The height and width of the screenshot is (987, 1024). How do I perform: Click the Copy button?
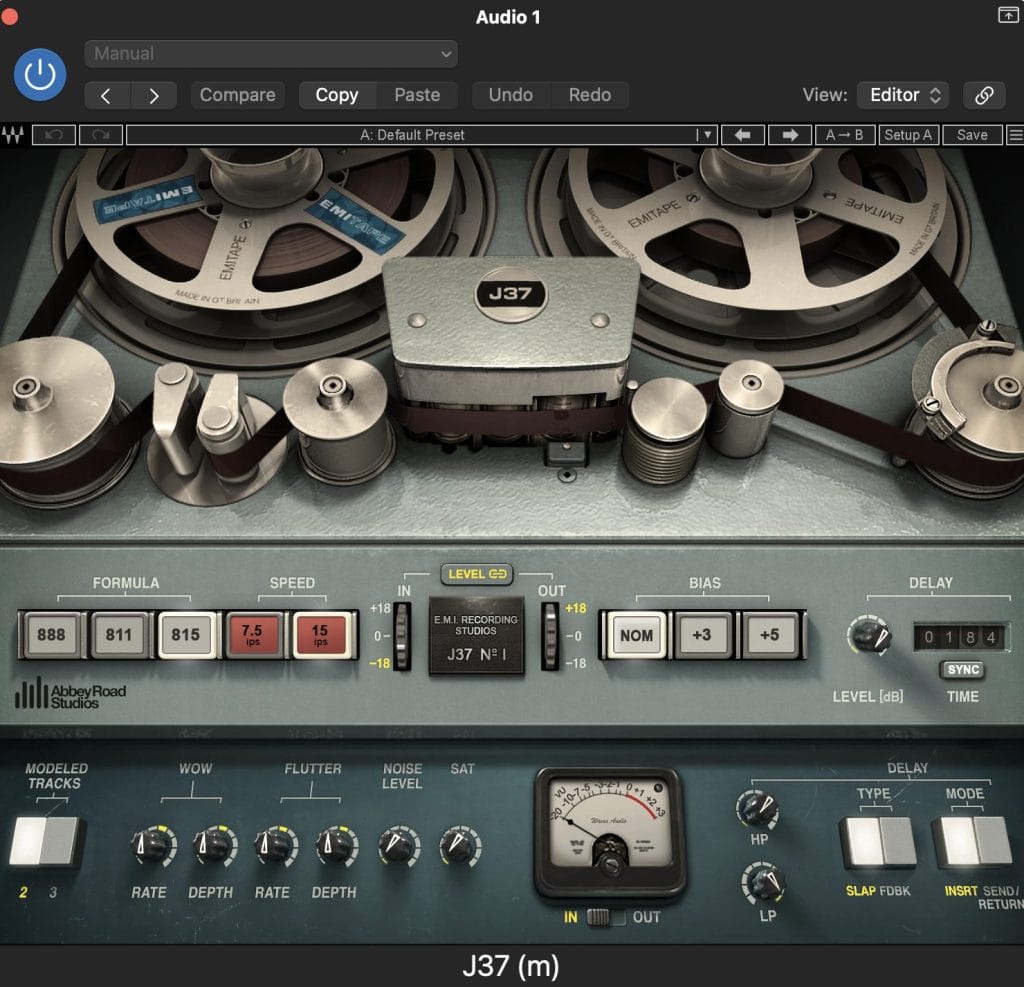[337, 95]
